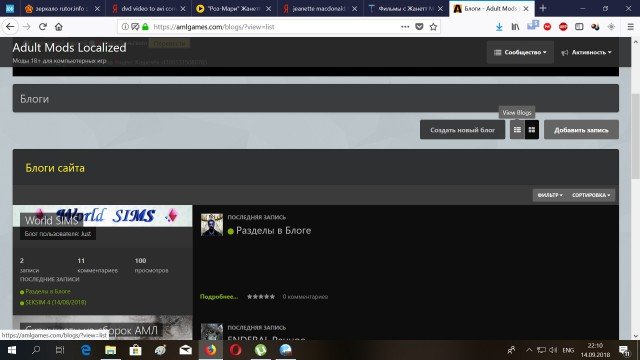Open the СОРТИРОВКА dropdown
Image resolution: width=640 pixels, height=360 pixels.
pyautogui.click(x=591, y=195)
